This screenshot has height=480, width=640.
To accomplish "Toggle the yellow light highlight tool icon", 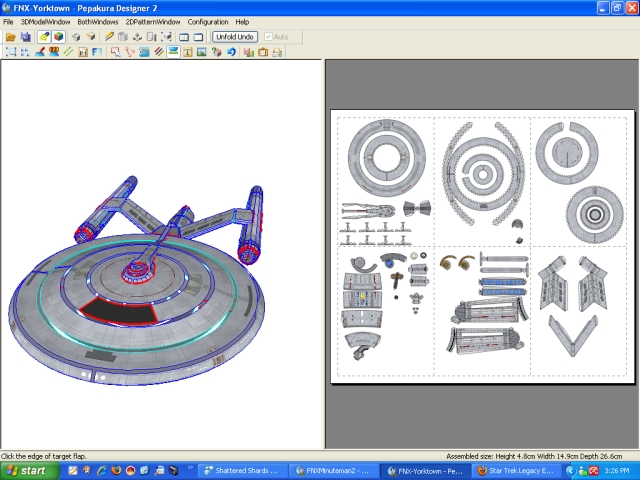I will tap(44, 37).
